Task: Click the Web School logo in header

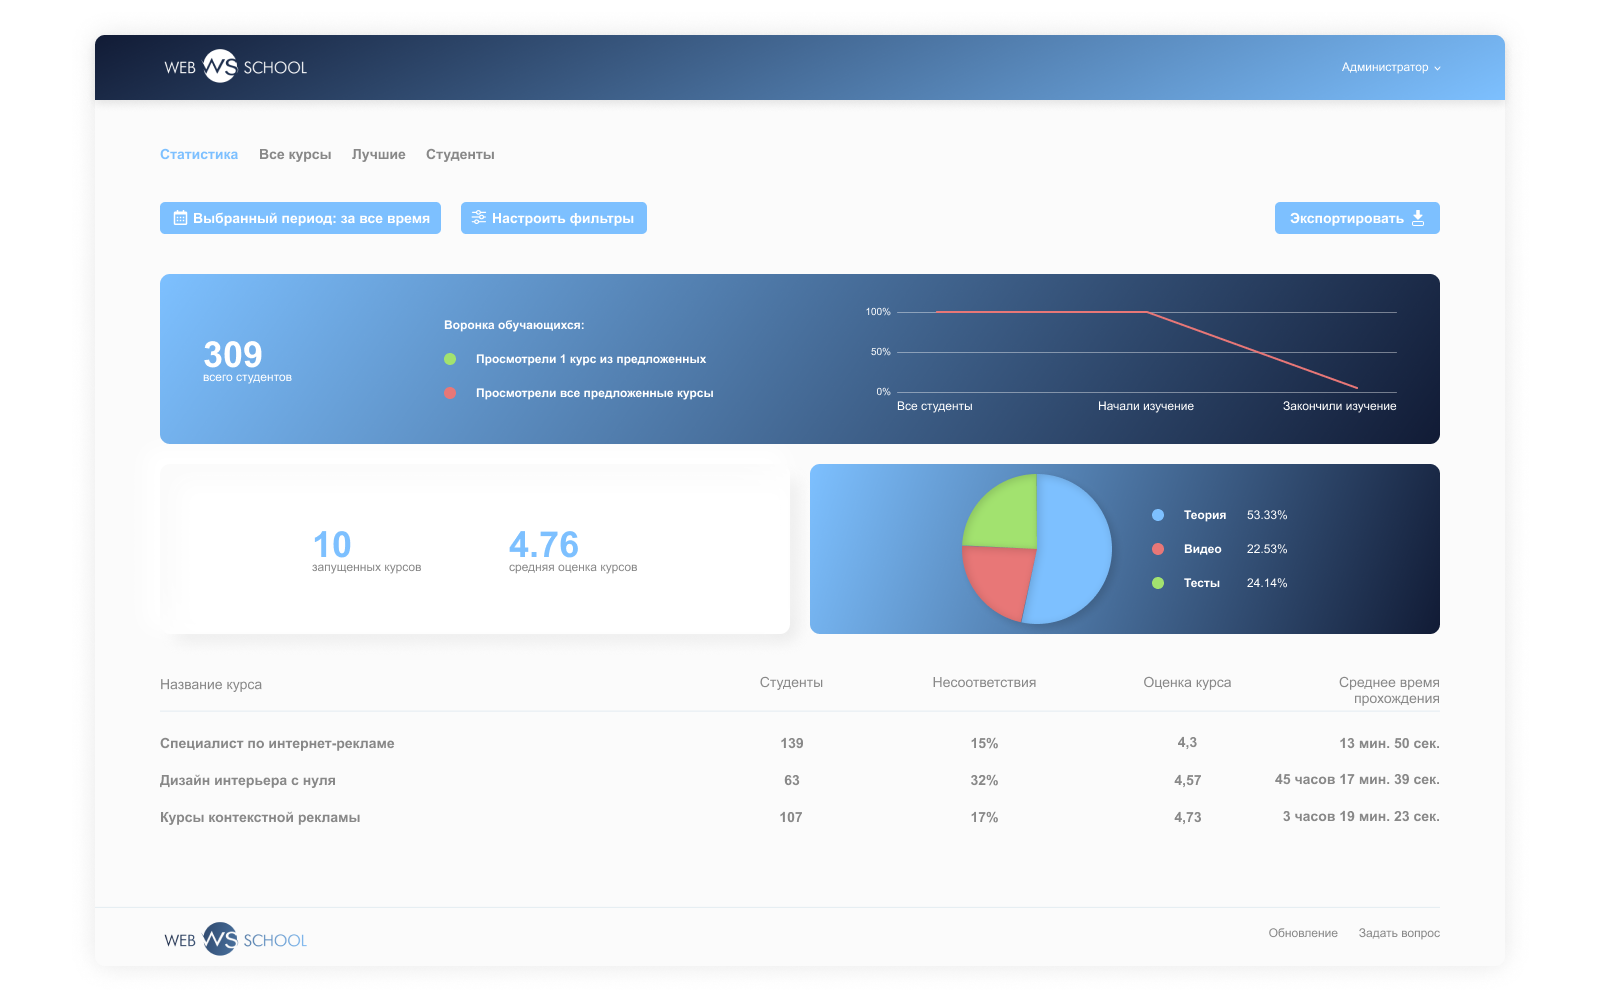Action: (235, 67)
